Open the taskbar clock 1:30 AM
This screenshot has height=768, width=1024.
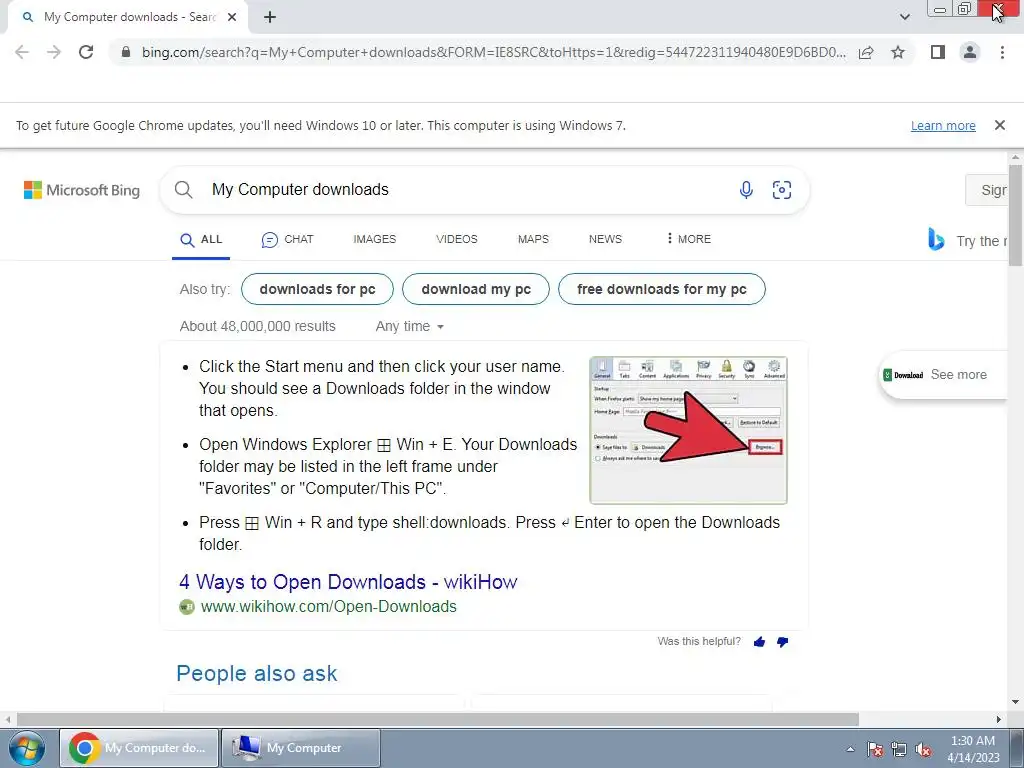point(973,749)
